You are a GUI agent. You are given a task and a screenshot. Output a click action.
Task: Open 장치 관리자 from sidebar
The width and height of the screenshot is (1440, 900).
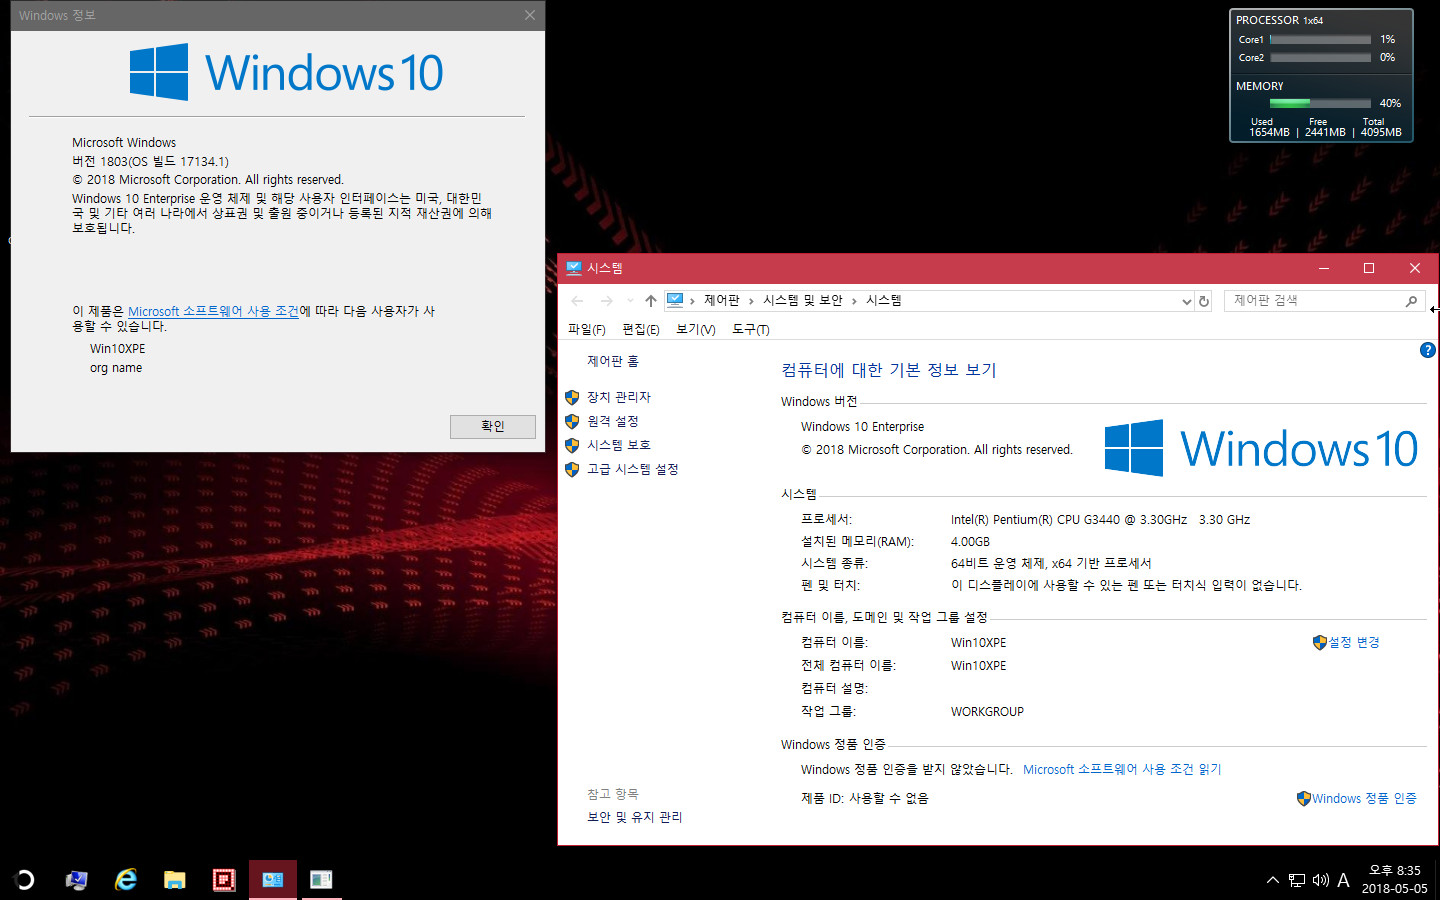tap(619, 397)
